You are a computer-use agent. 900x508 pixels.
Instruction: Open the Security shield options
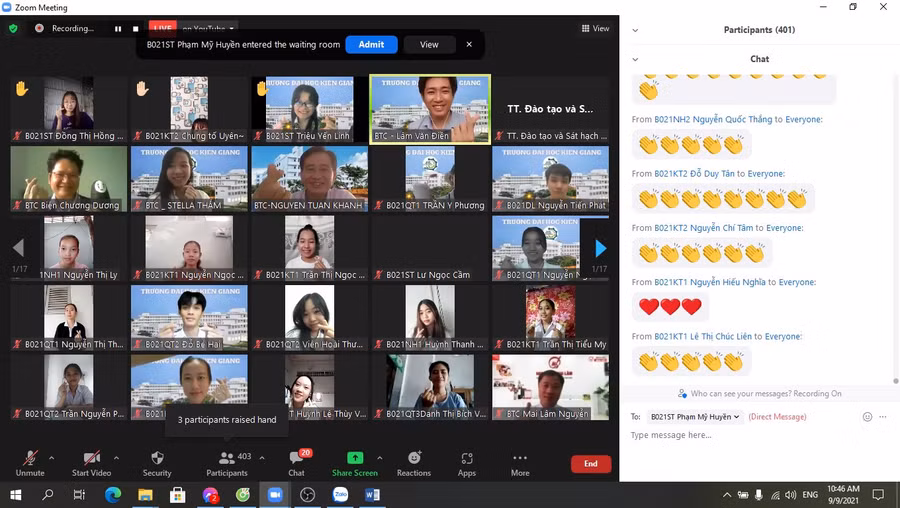coord(157,457)
